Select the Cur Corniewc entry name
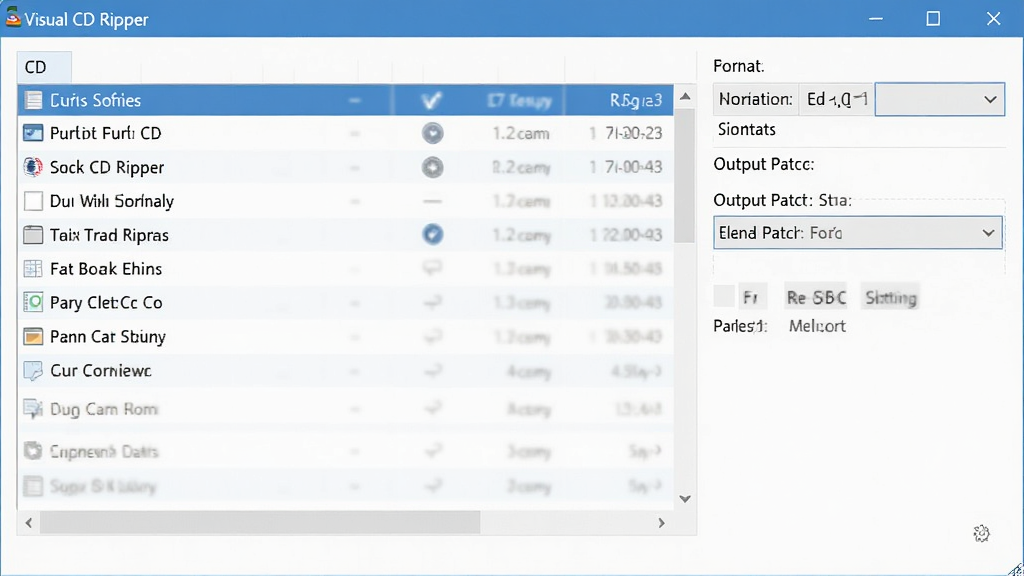The image size is (1024, 576). pos(101,370)
